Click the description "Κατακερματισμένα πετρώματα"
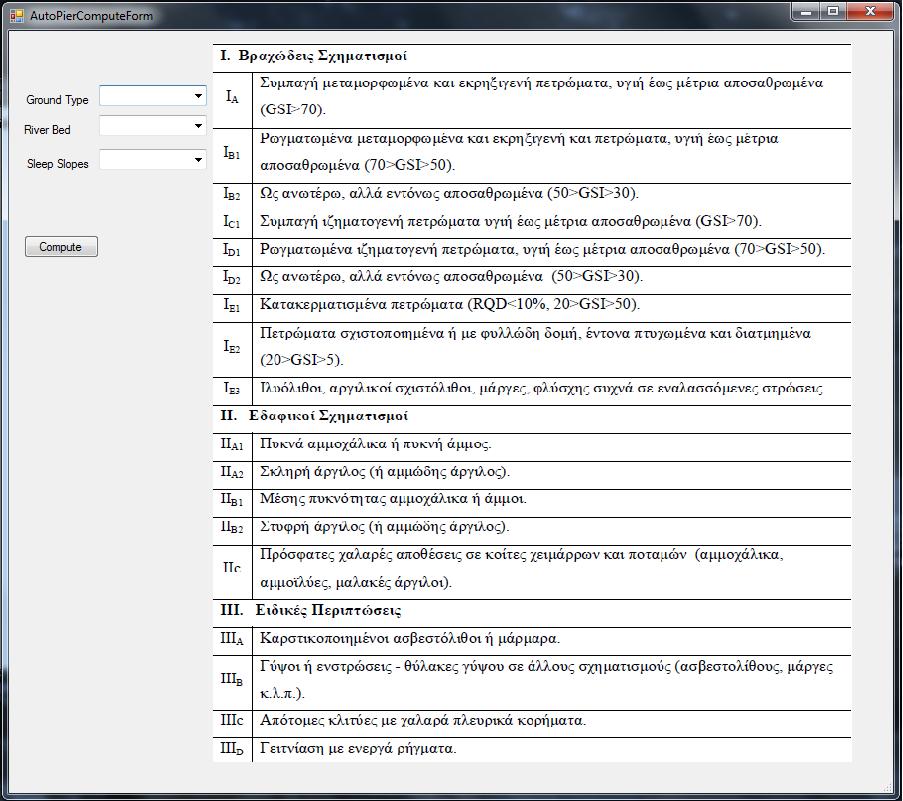 pyautogui.click(x=362, y=304)
